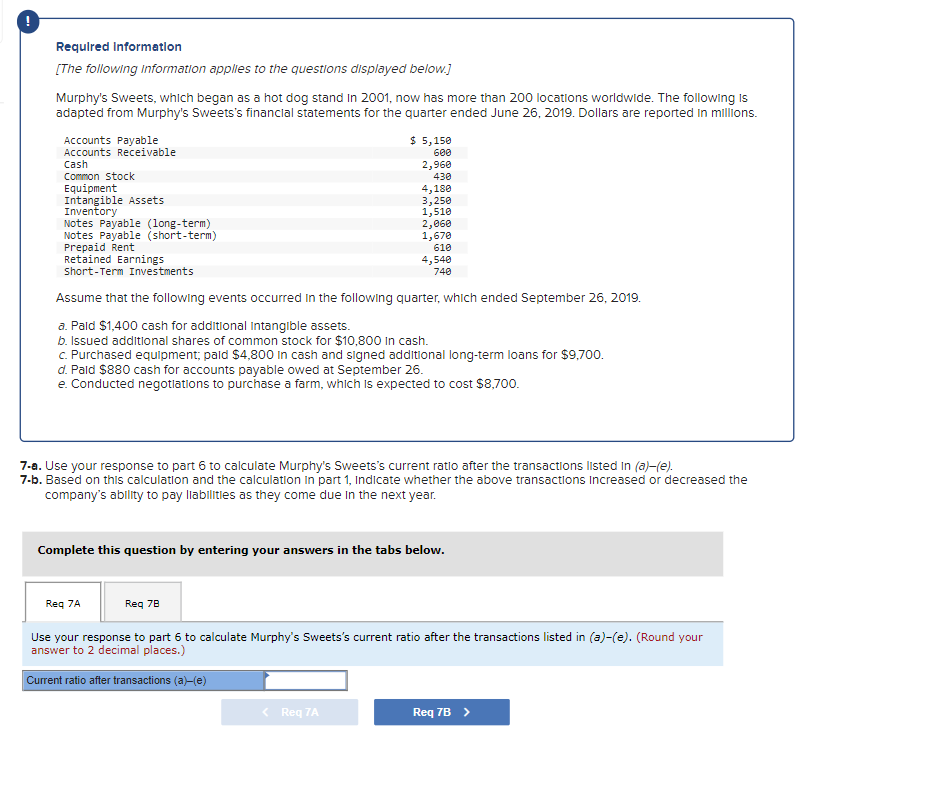The height and width of the screenshot is (799, 940).
Task: Click the 1,670 short-term notes value
Action: tap(436, 236)
